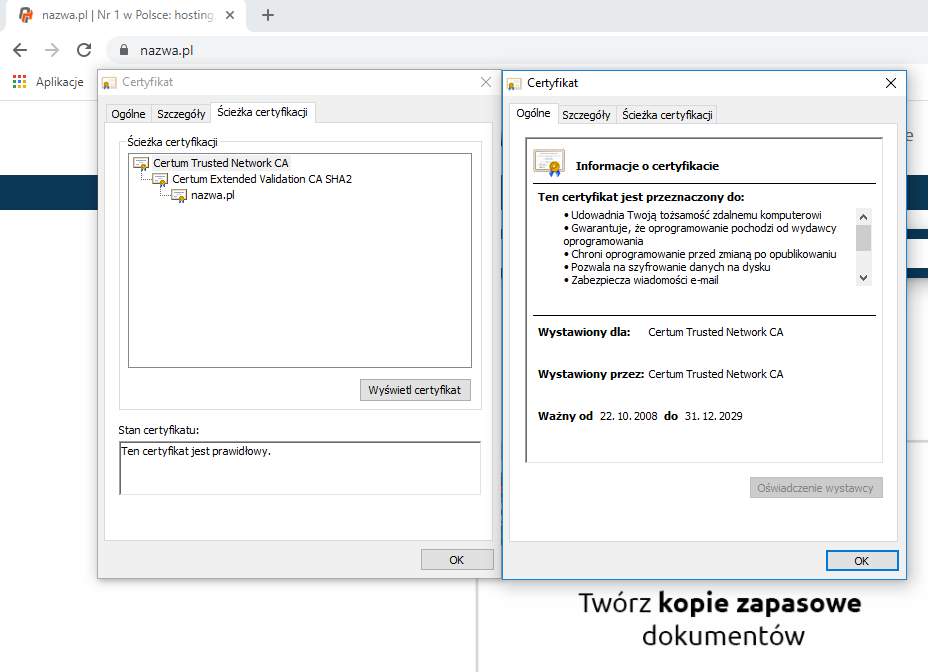Screen dimensions: 928x672
Task: Open a new browser tab
Action: pyautogui.click(x=268, y=15)
